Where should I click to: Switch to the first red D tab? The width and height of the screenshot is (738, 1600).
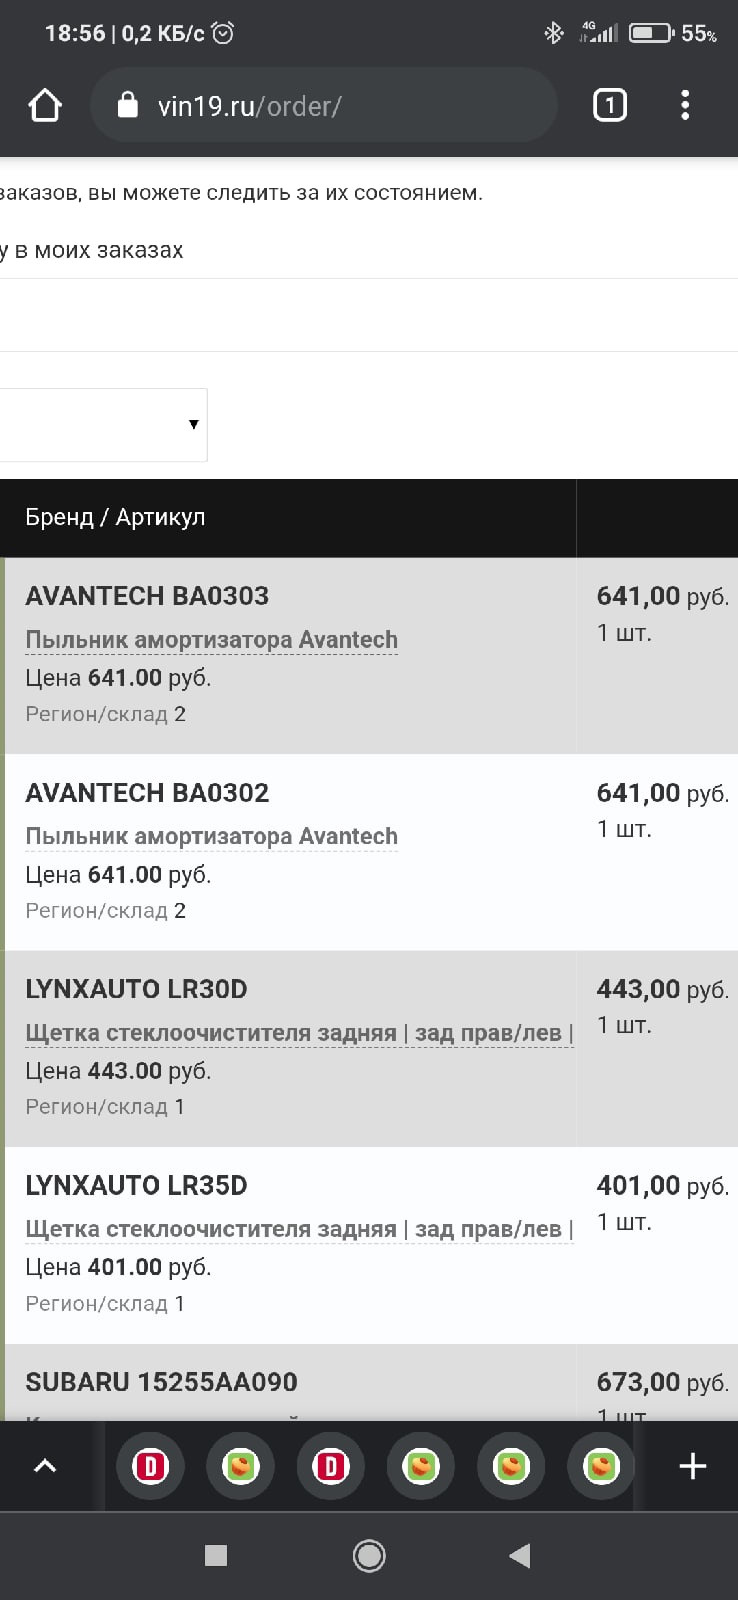(150, 1466)
